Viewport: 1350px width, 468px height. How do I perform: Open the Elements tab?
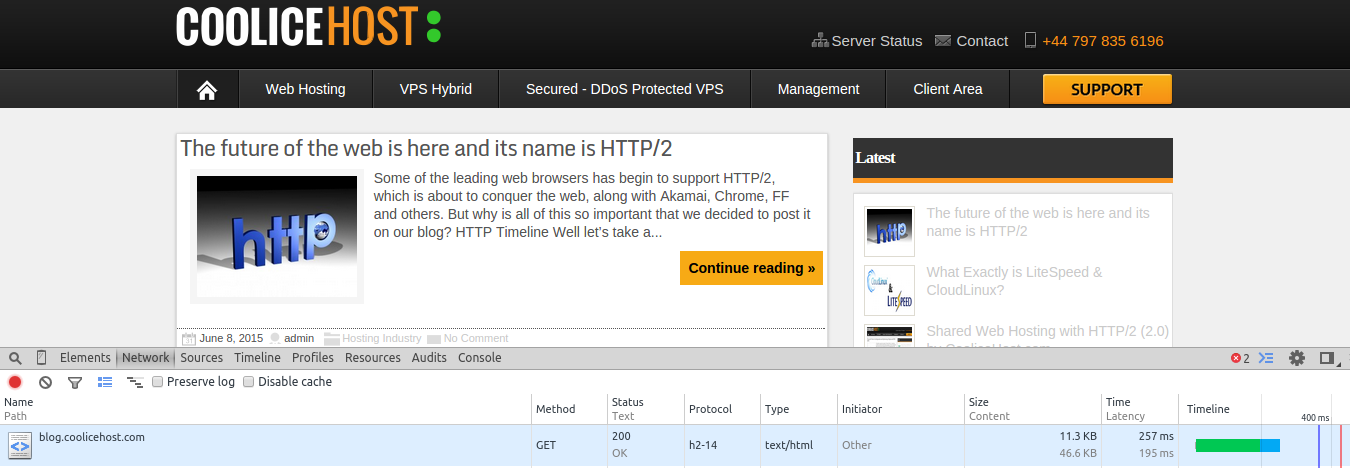(85, 358)
